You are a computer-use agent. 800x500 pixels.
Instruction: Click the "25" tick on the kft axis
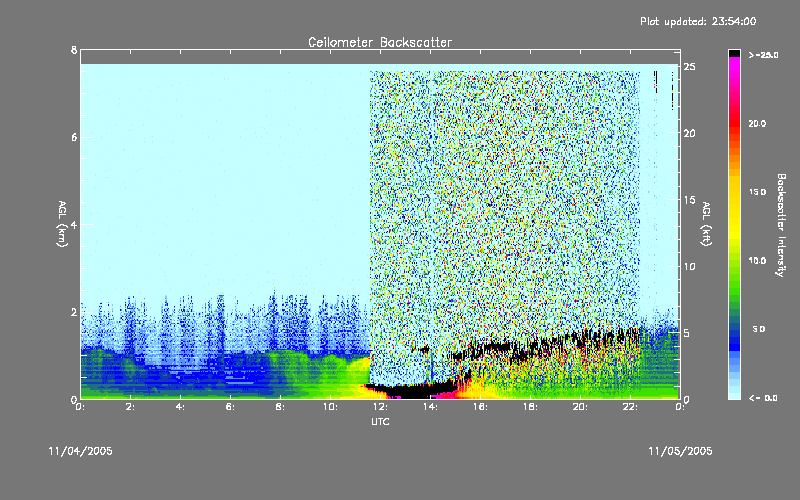click(689, 67)
